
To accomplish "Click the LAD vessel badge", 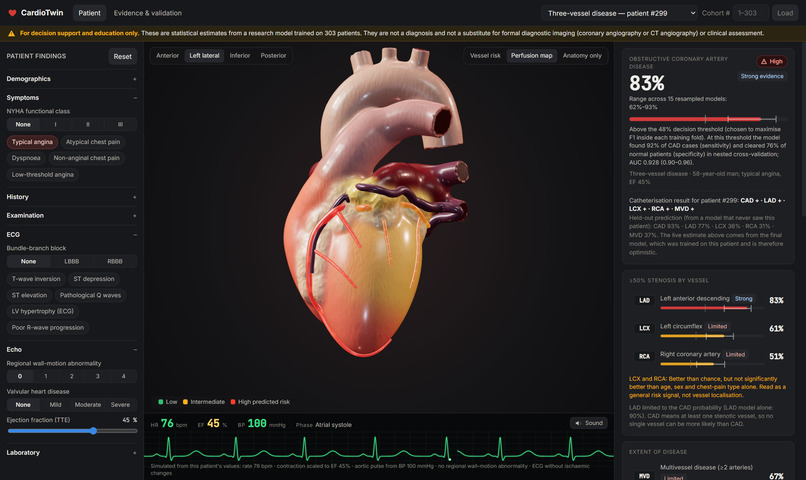I will pyautogui.click(x=644, y=301).
